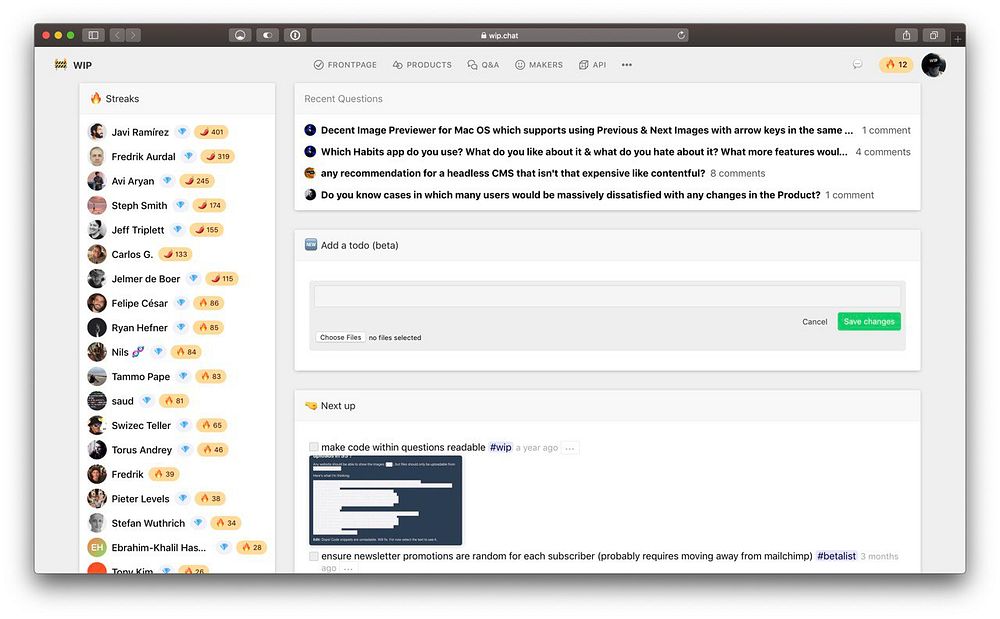1000x619 pixels.
Task: Click the toggle-shaped extension icon in toolbar
Action: pos(268,35)
